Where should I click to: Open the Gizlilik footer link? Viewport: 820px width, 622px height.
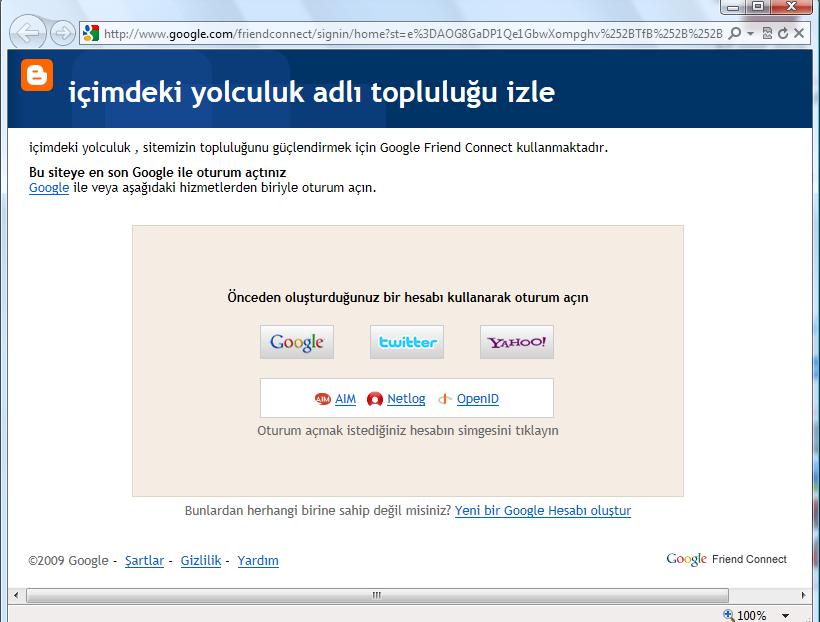[x=201, y=561]
